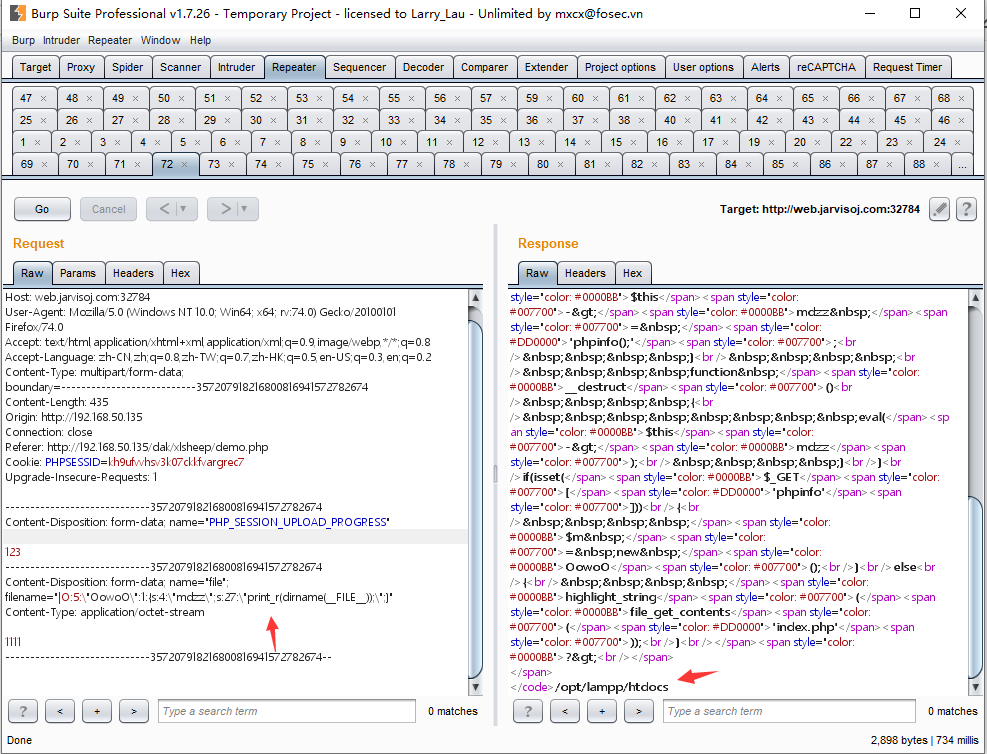Click request scrollbar up arrow
The image size is (987, 754).
click(476, 297)
